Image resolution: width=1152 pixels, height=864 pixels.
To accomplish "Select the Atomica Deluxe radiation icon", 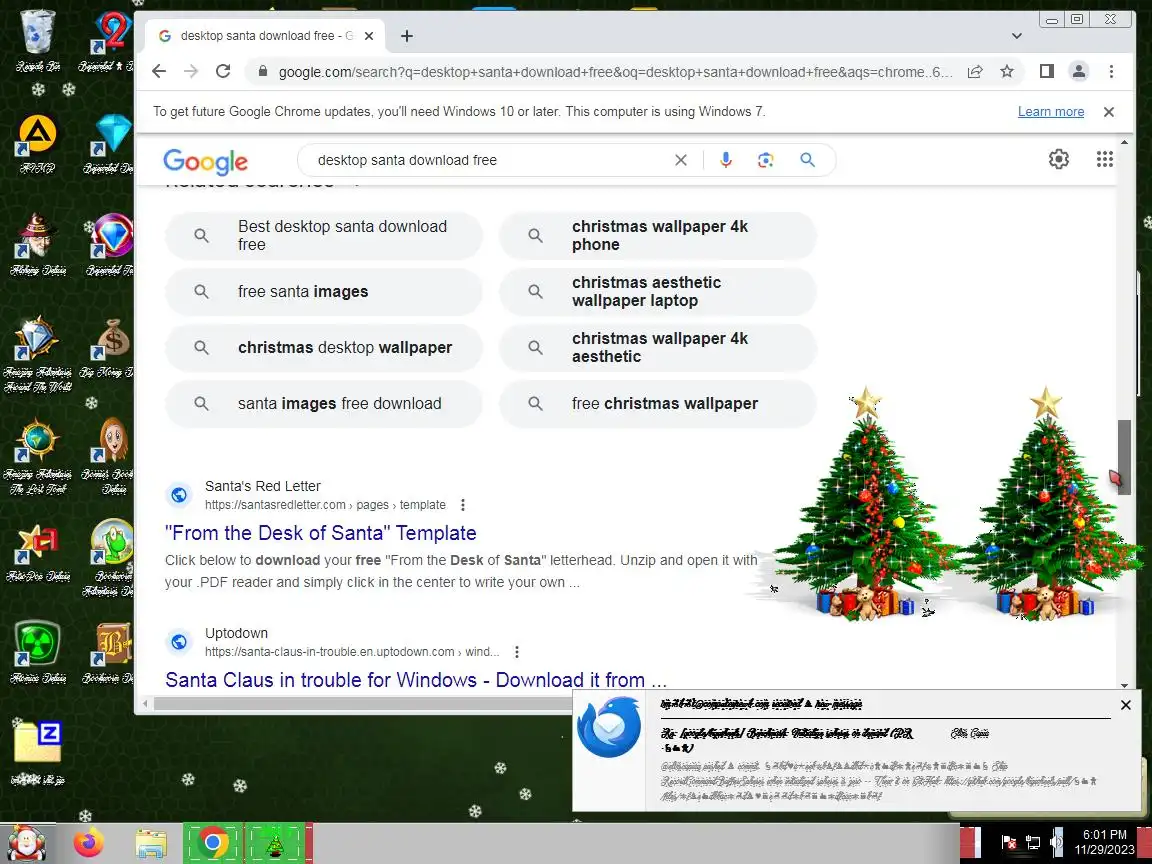I will pos(37,654).
